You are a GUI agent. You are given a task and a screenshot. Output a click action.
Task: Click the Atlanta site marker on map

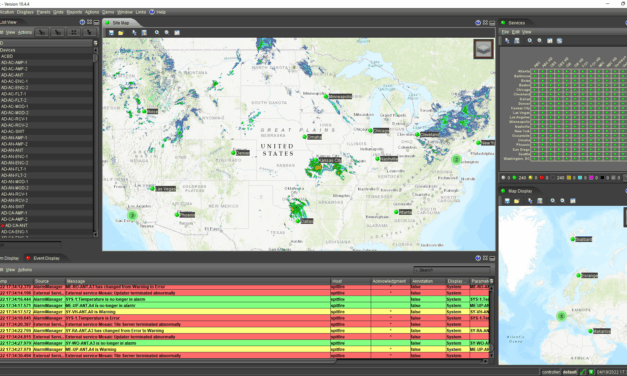pyautogui.click(x=396, y=212)
